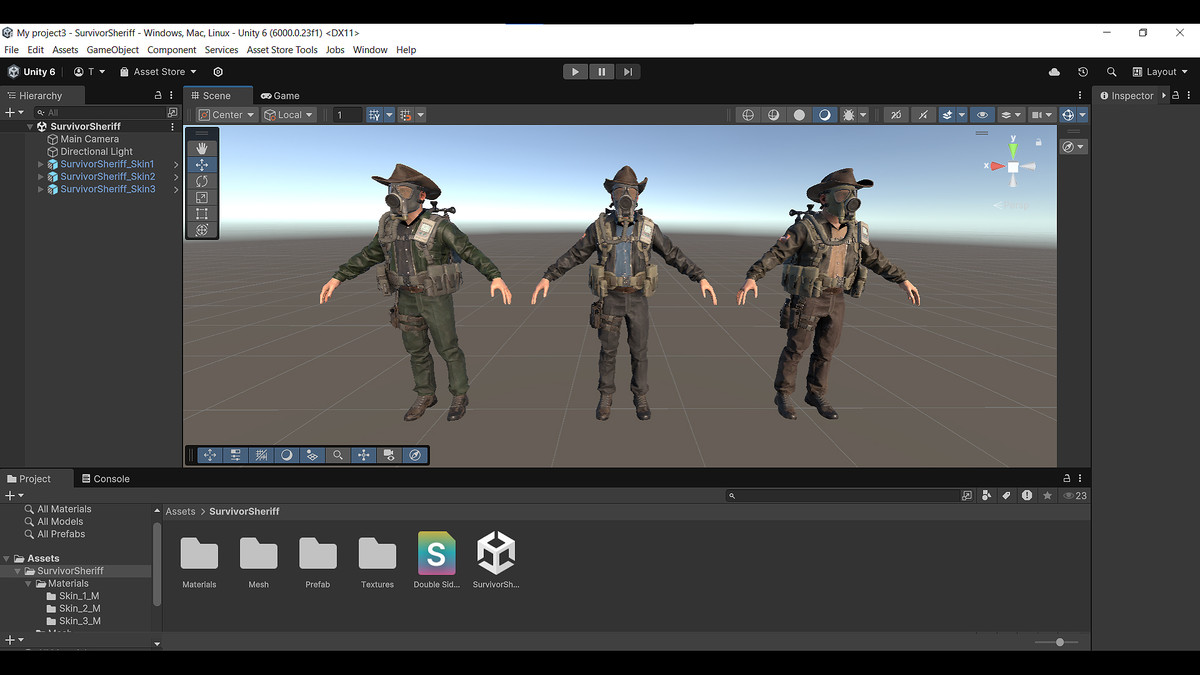Open Undo History clock icon

[x=1082, y=72]
